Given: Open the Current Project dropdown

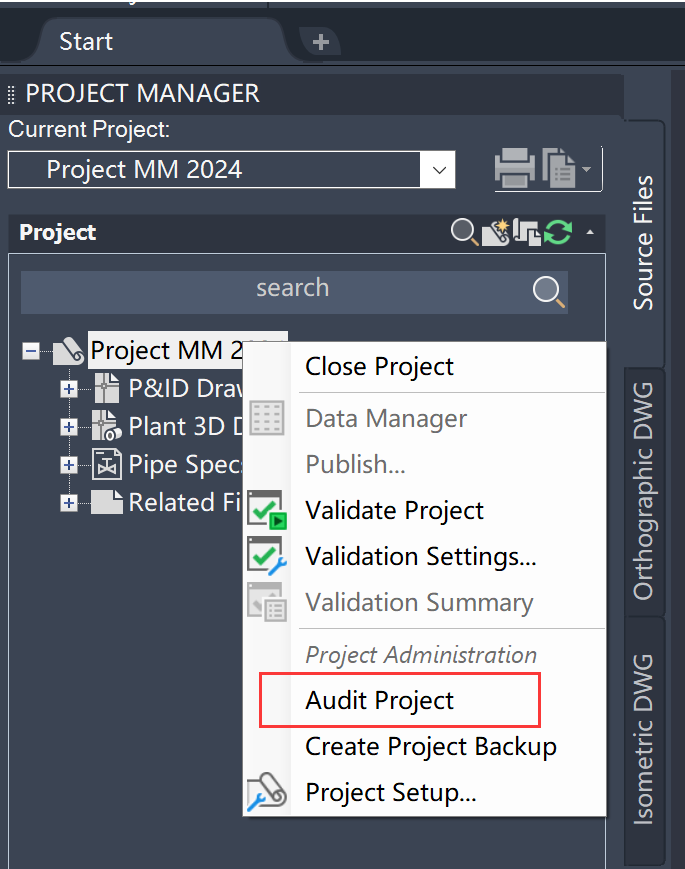Looking at the screenshot, I should pos(438,170).
